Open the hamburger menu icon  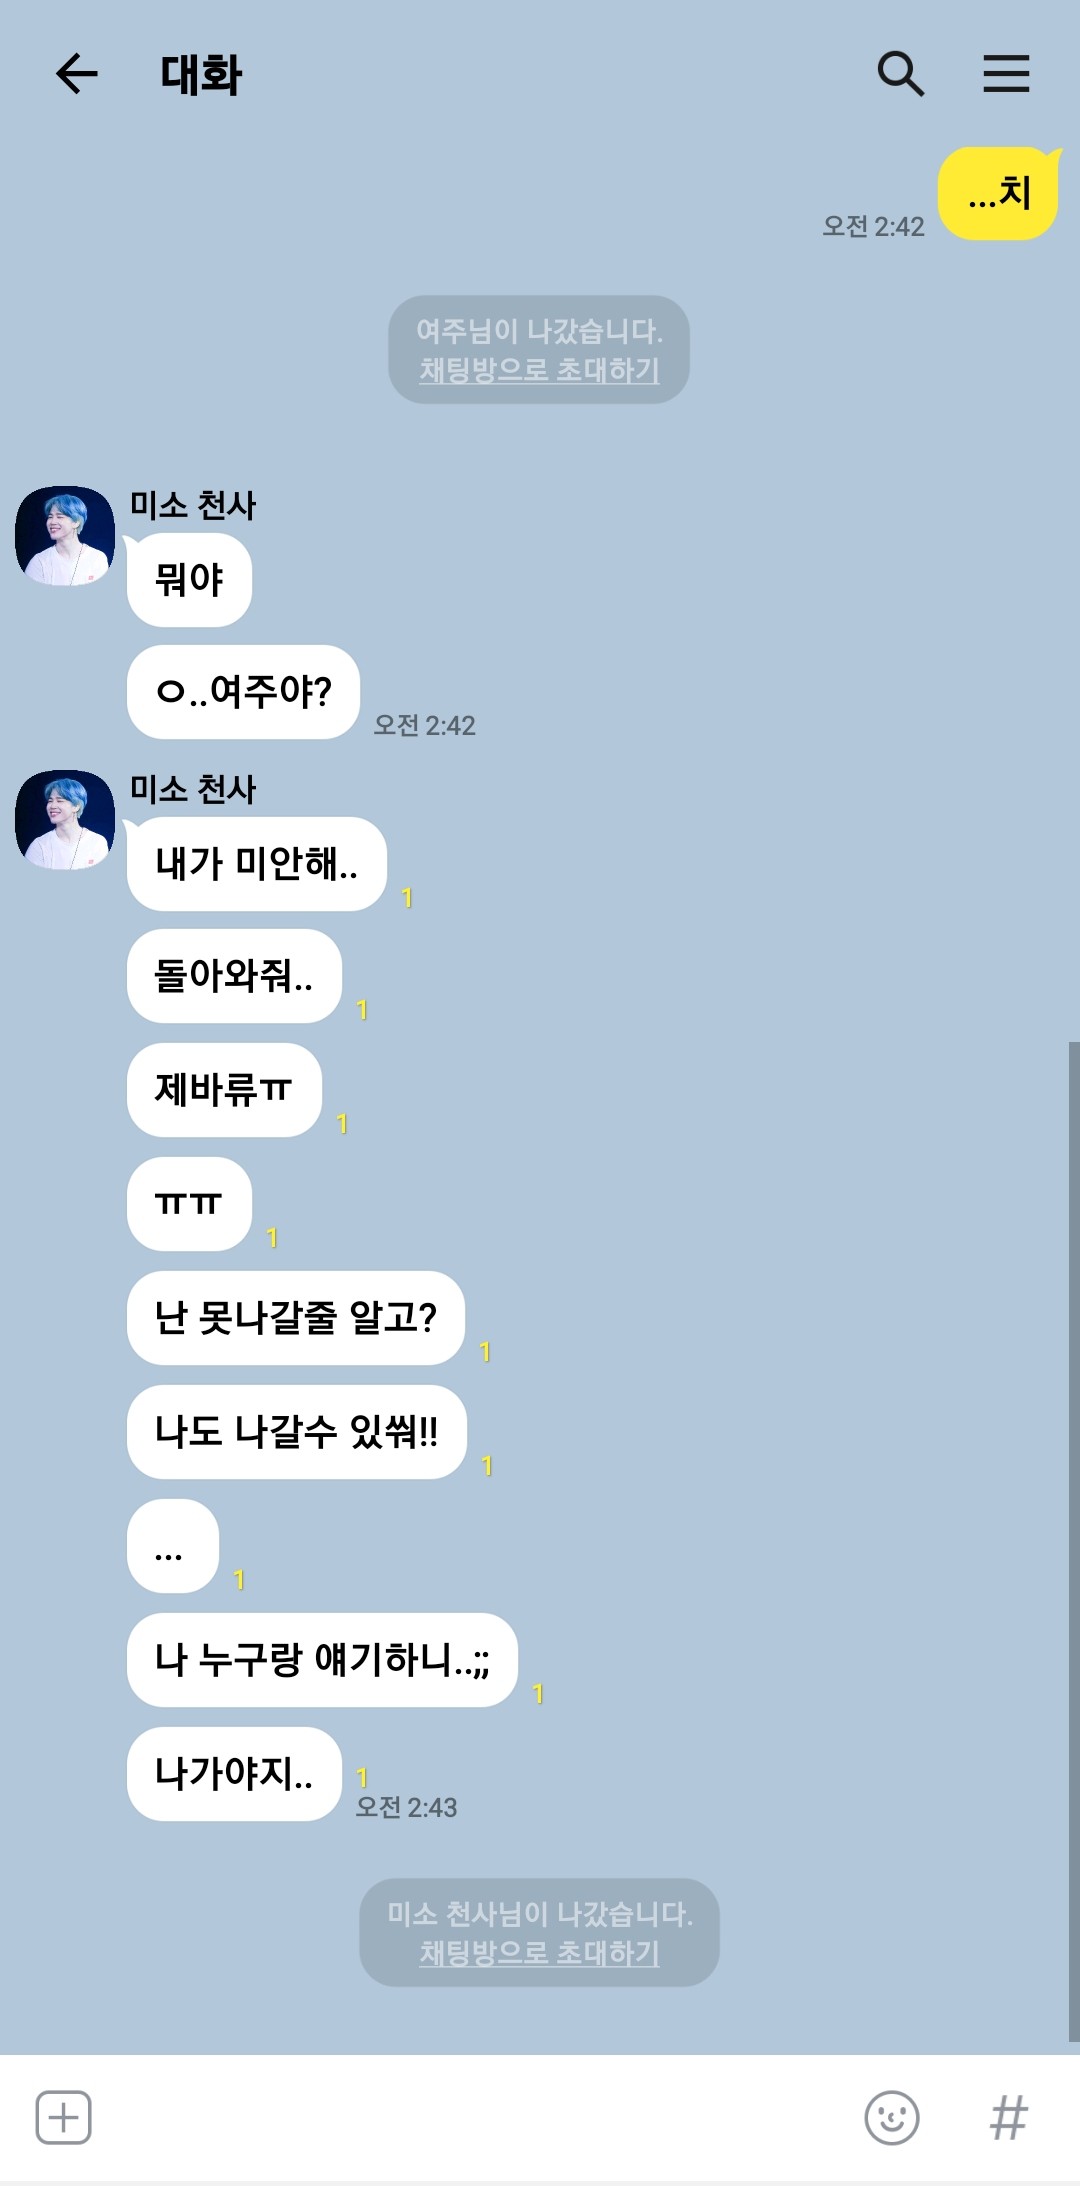pyautogui.click(x=1006, y=74)
